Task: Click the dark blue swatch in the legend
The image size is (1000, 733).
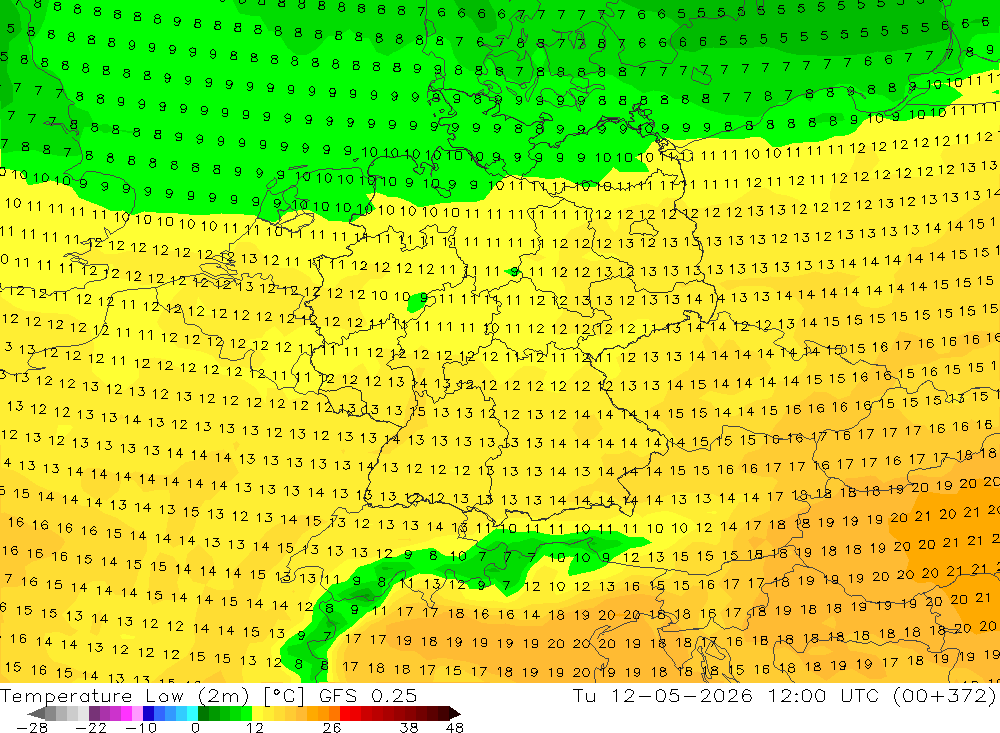Action: pos(148,713)
